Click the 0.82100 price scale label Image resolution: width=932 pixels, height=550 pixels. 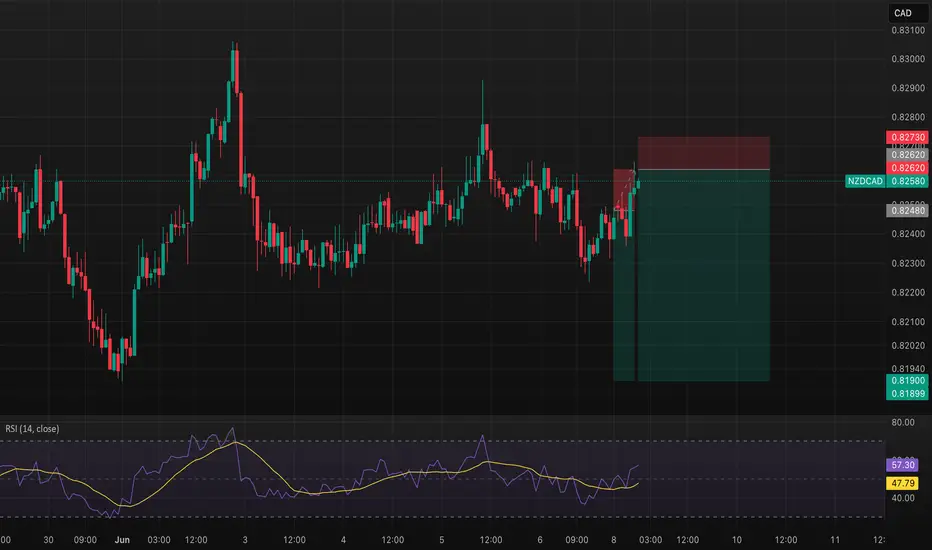[x=908, y=322]
